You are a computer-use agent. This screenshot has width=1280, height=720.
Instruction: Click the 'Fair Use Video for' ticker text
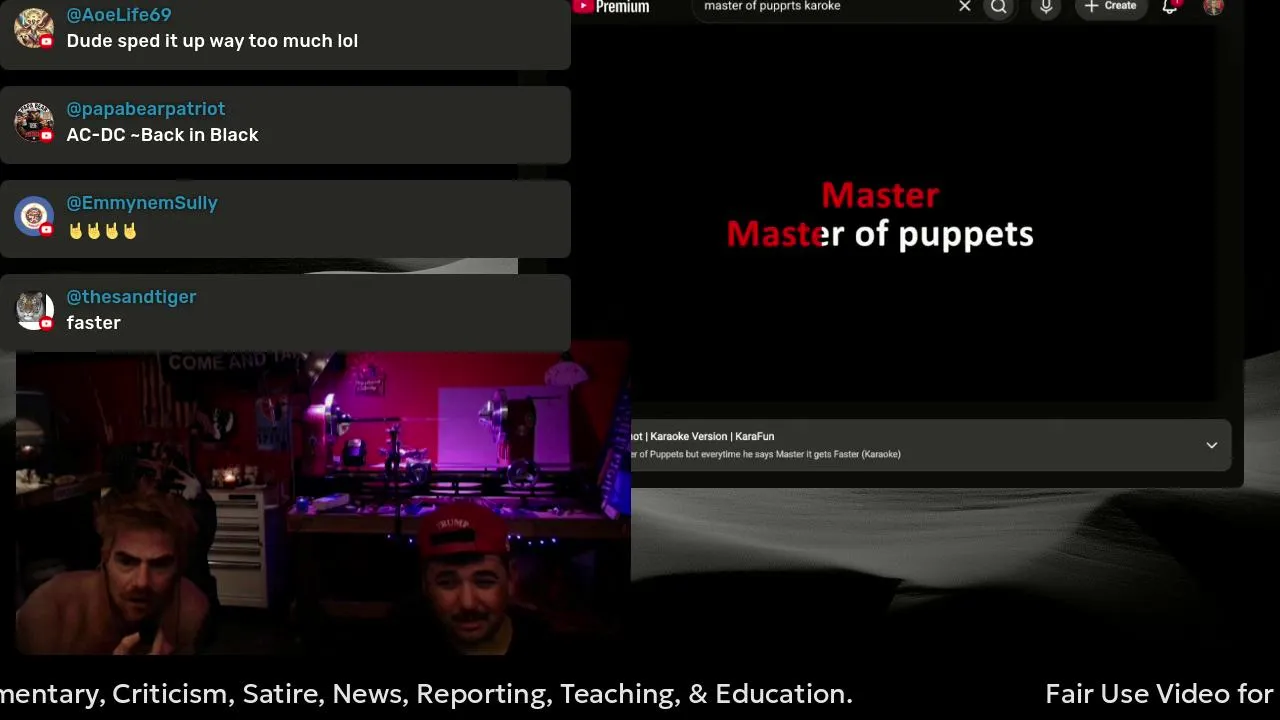[1159, 694]
